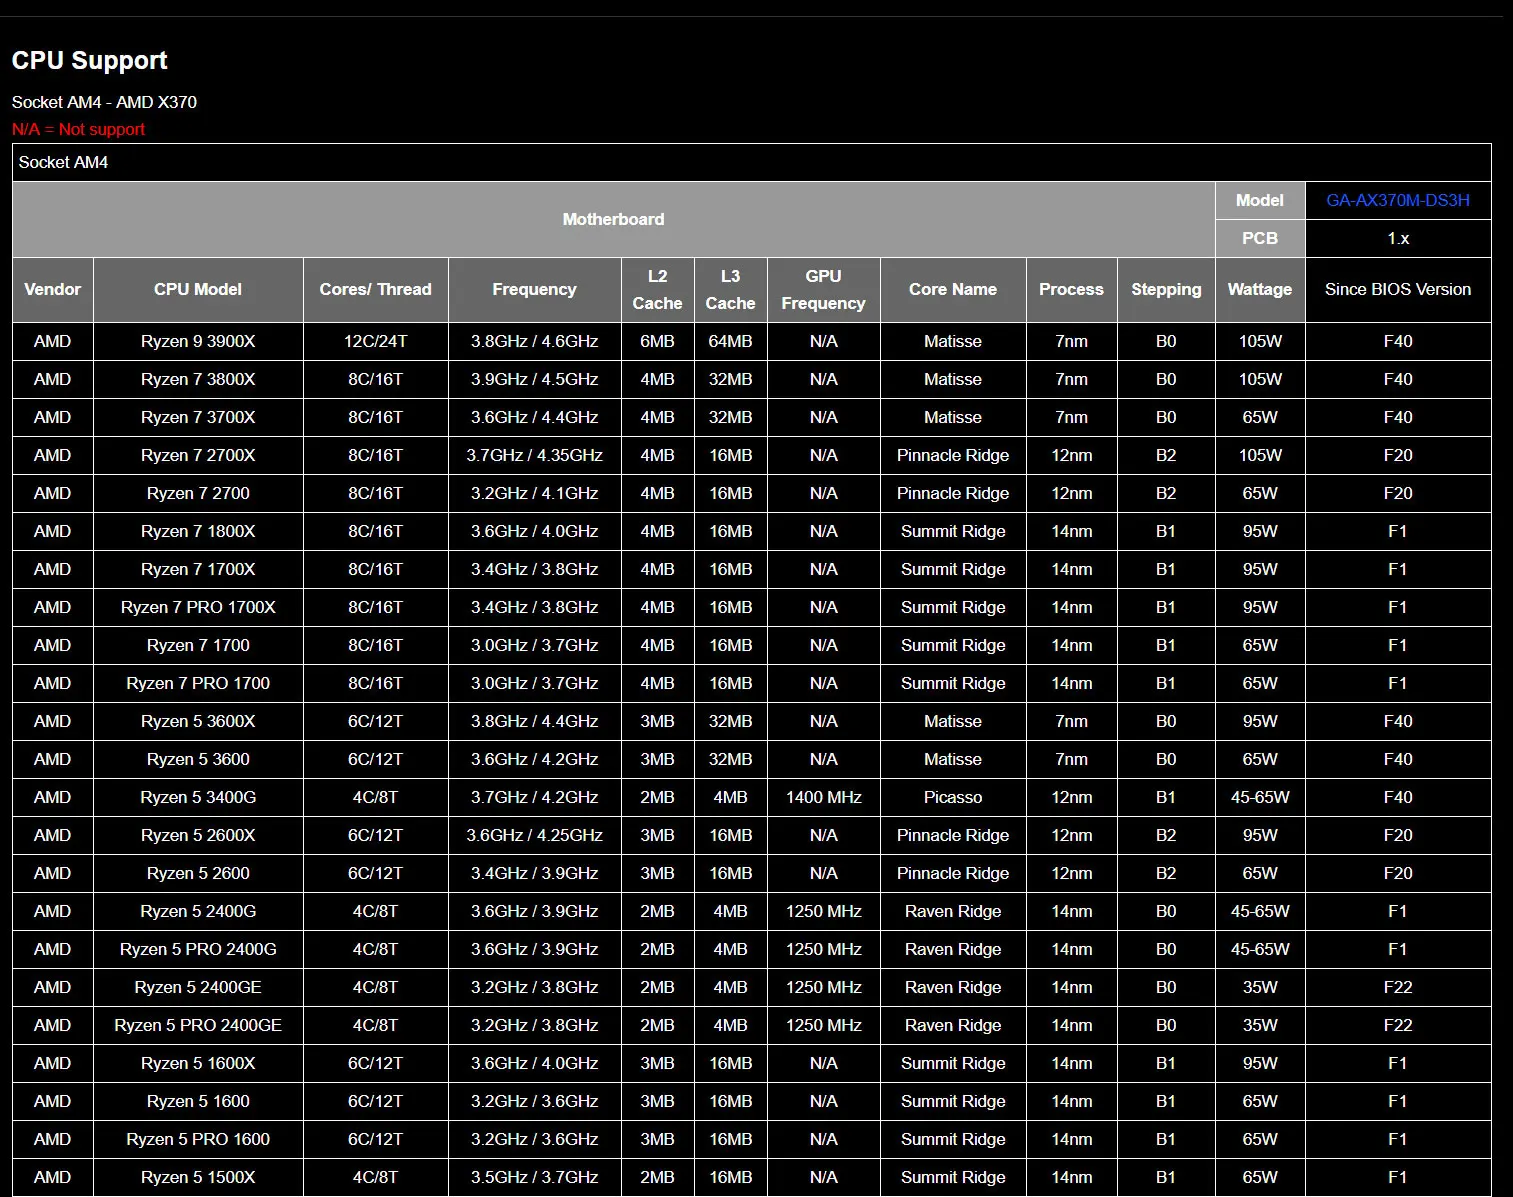Click the CPU Support heading
The image size is (1513, 1197).
coord(89,60)
